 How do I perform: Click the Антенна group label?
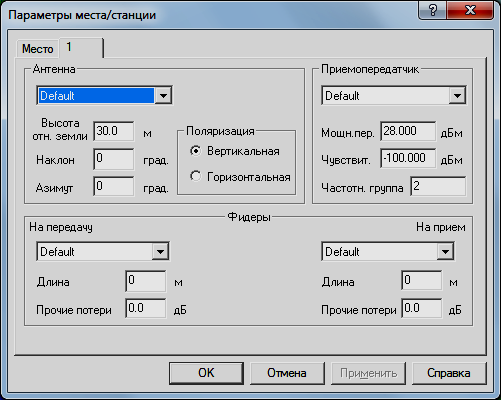54,69
